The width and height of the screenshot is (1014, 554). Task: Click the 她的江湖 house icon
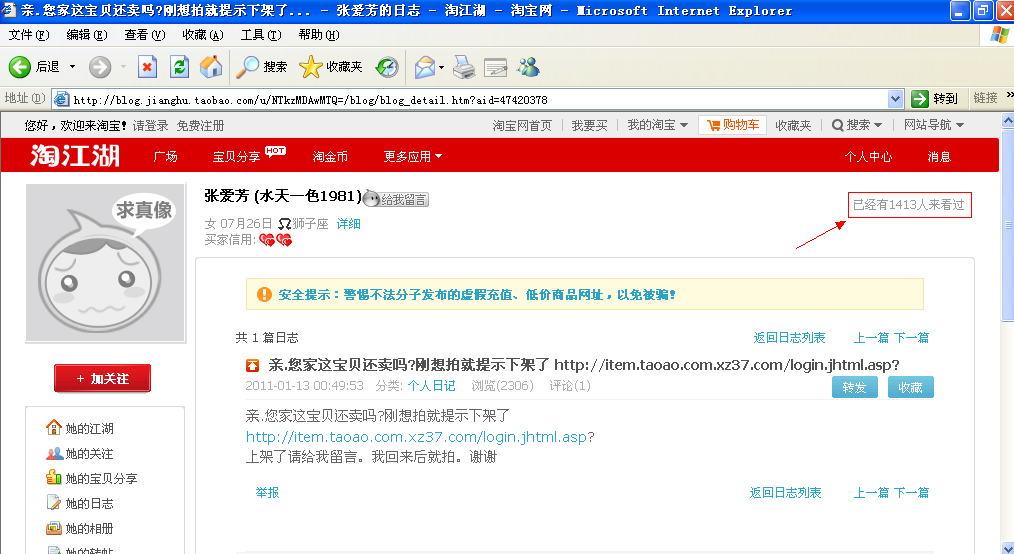(54, 427)
